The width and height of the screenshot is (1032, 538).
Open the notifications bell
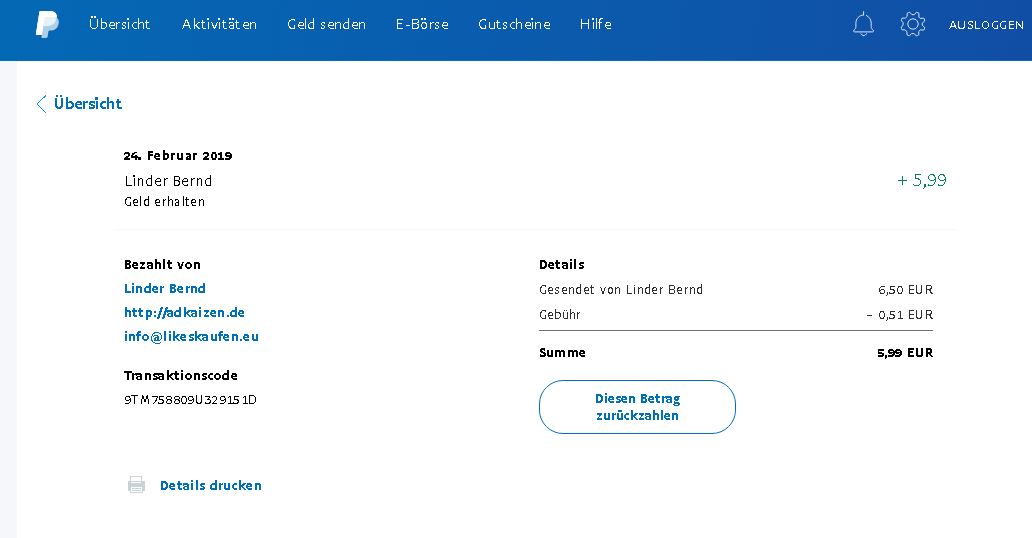pos(863,25)
